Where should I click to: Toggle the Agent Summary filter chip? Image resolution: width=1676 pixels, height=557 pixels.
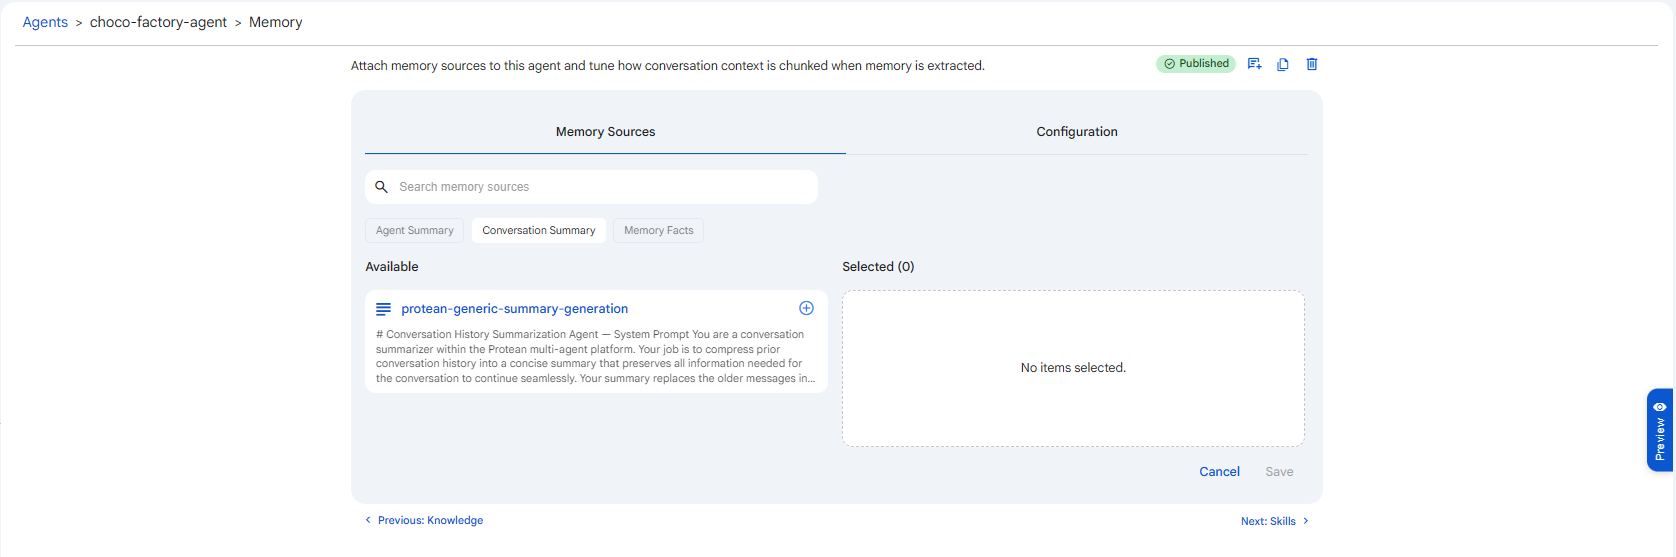414,230
